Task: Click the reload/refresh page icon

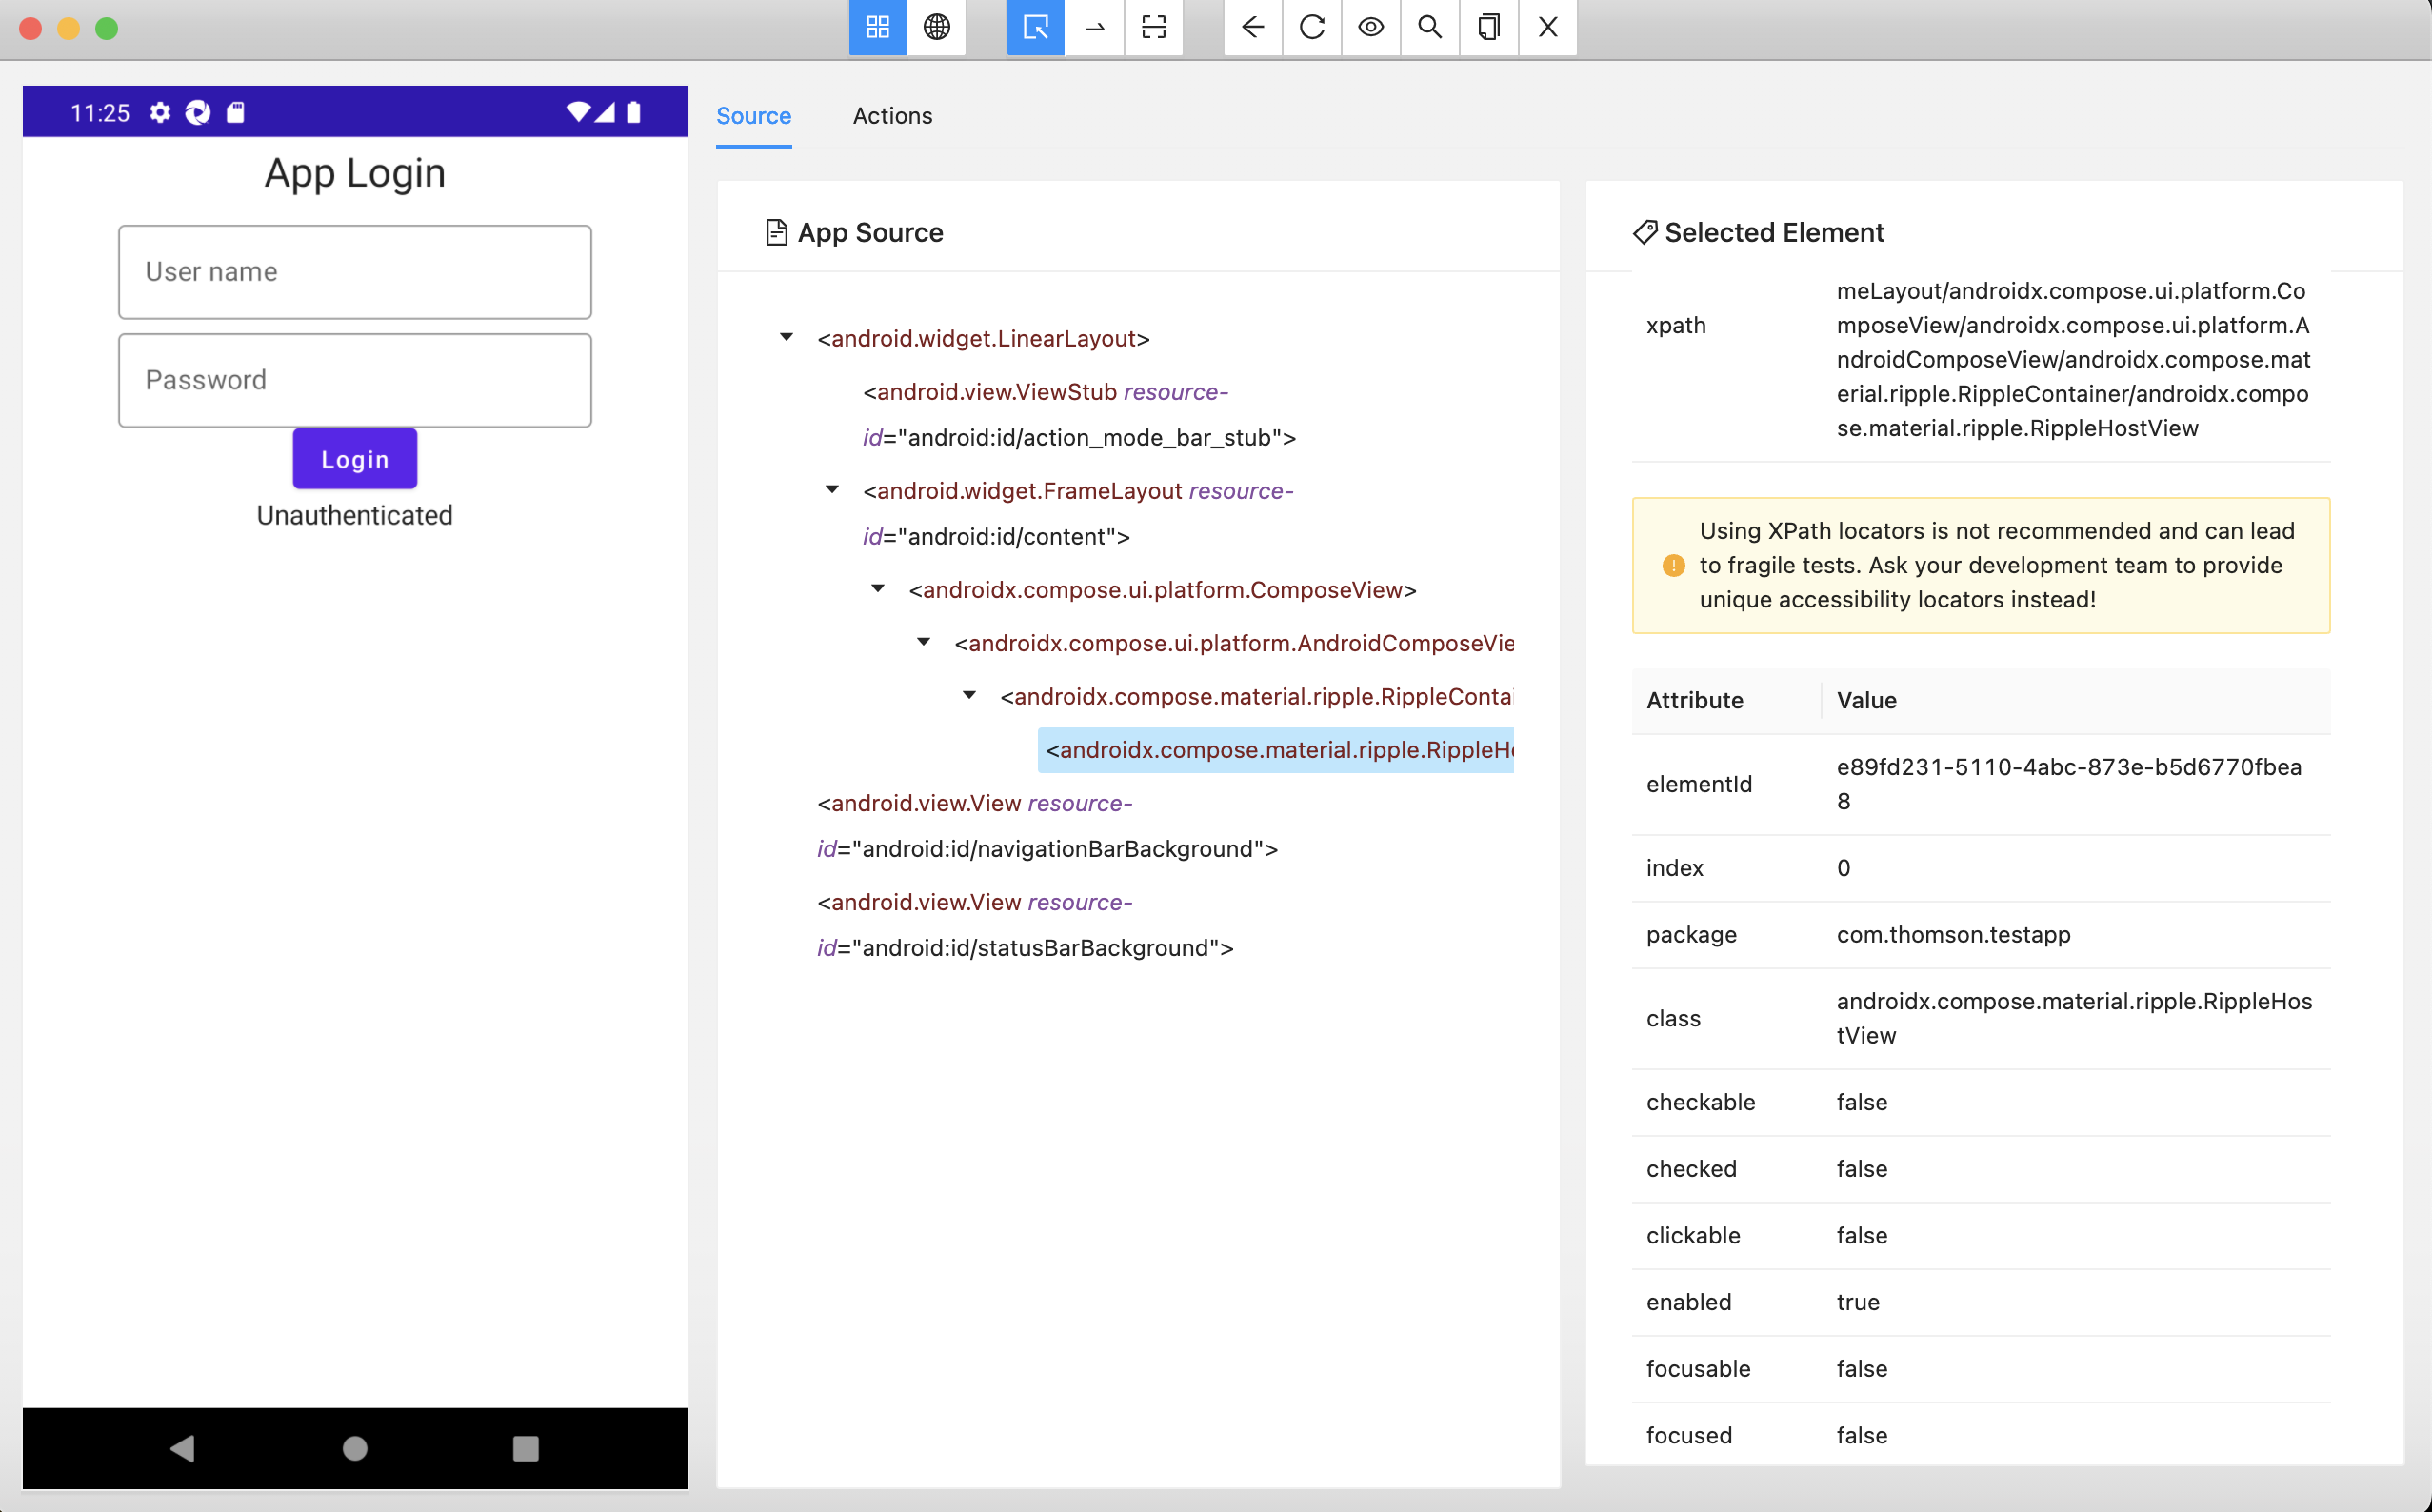Action: pos(1312,28)
